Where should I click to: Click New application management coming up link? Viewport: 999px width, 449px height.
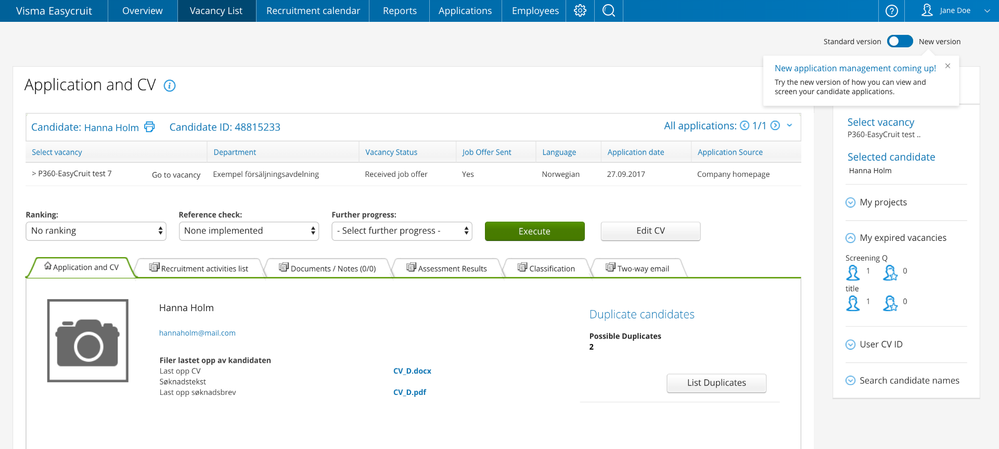855,68
